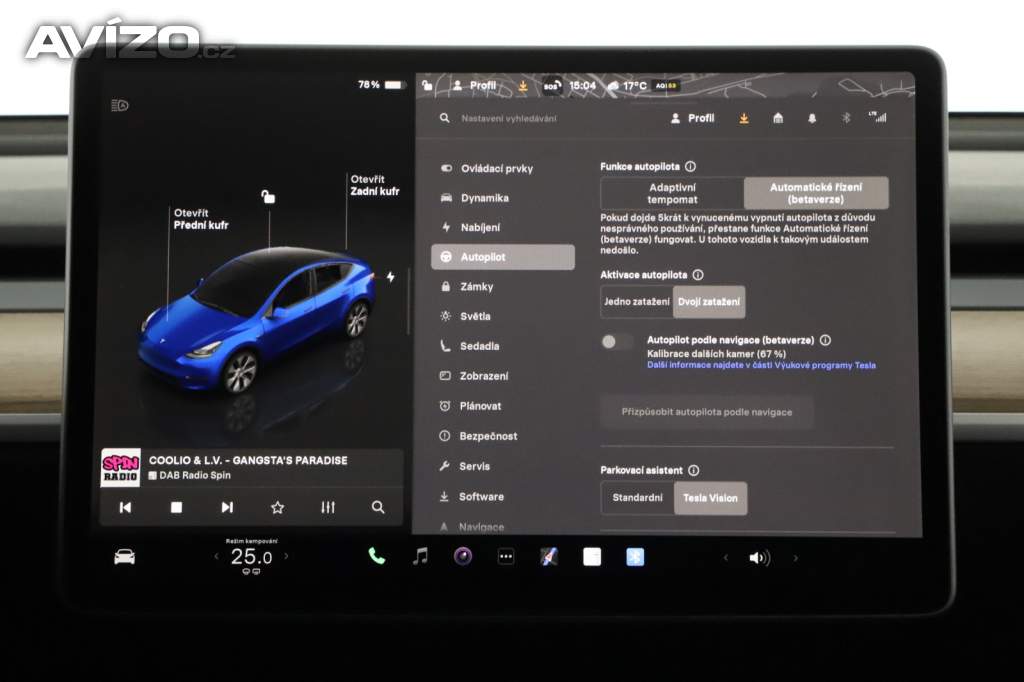
Task: Decrease temperature with left arrow
Action: [x=217, y=556]
